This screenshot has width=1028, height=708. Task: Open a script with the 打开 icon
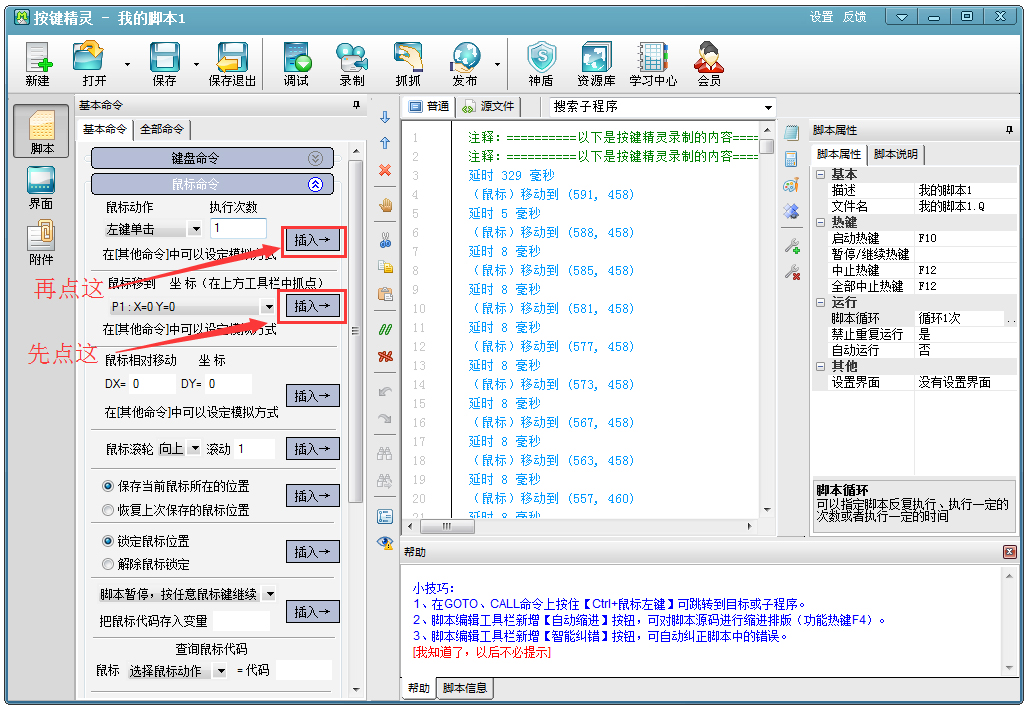(x=89, y=64)
